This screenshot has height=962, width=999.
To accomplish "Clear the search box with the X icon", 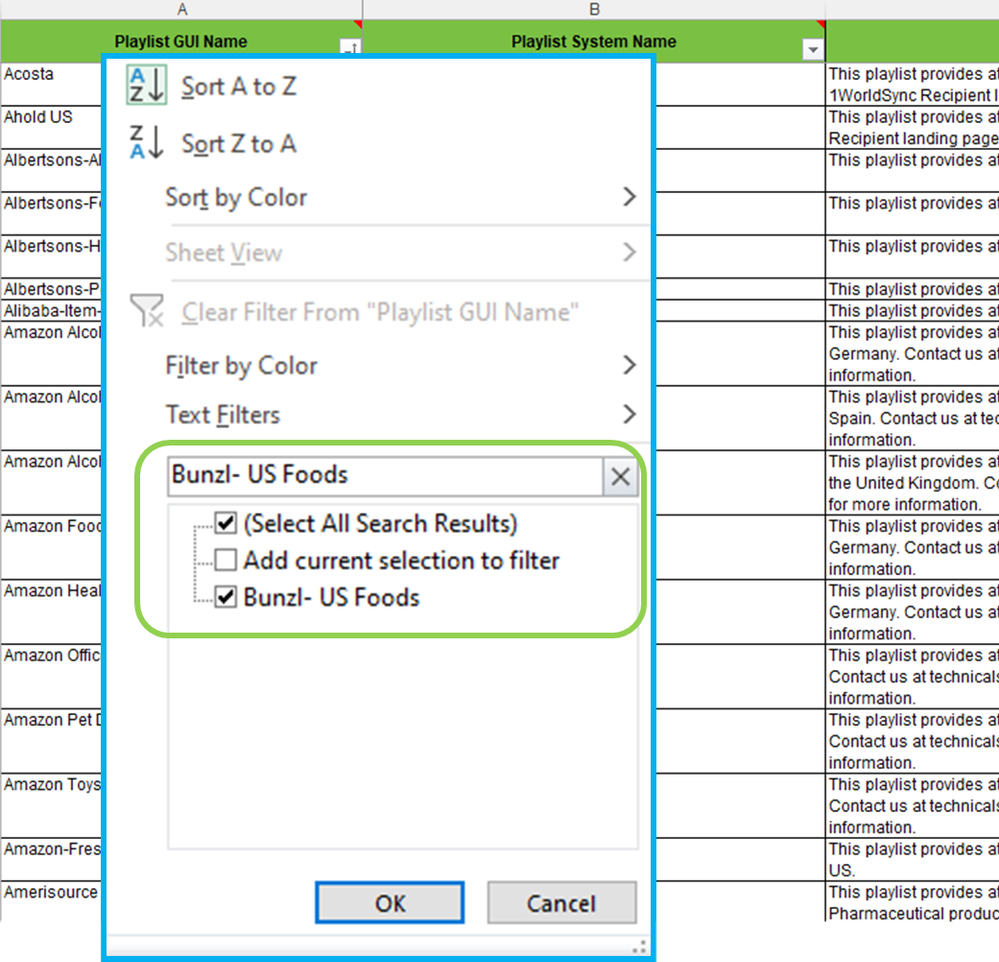I will [620, 477].
